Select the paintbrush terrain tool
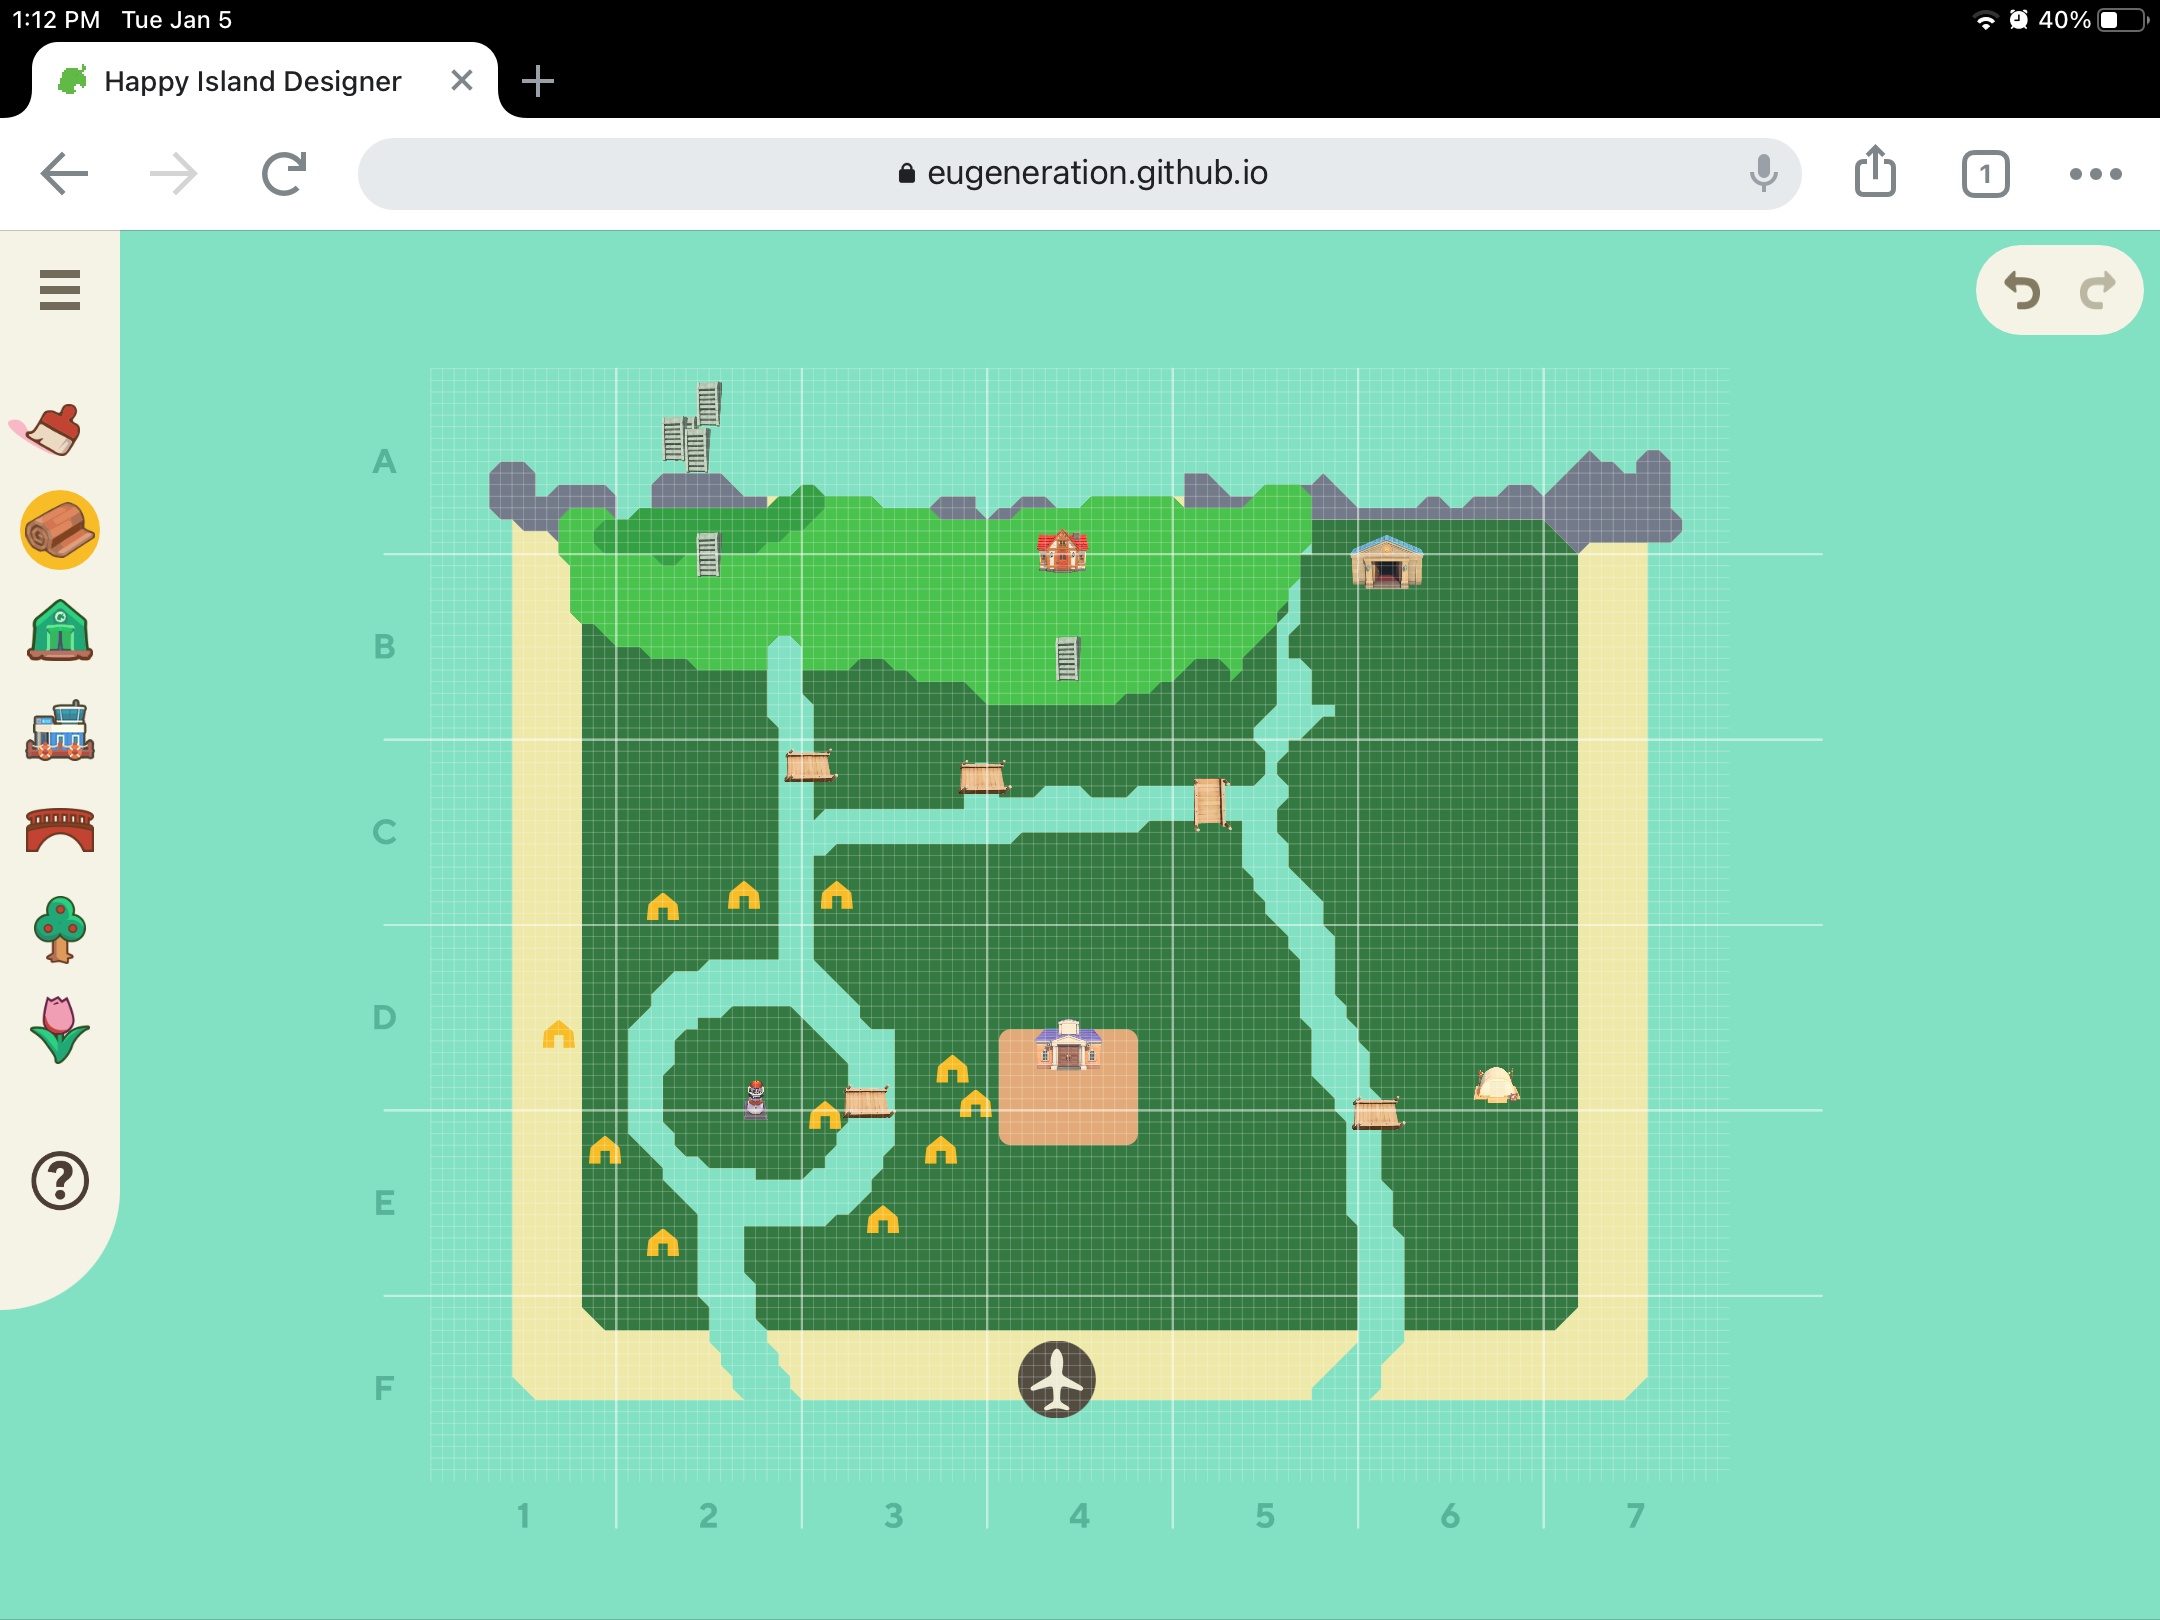 click(50, 430)
